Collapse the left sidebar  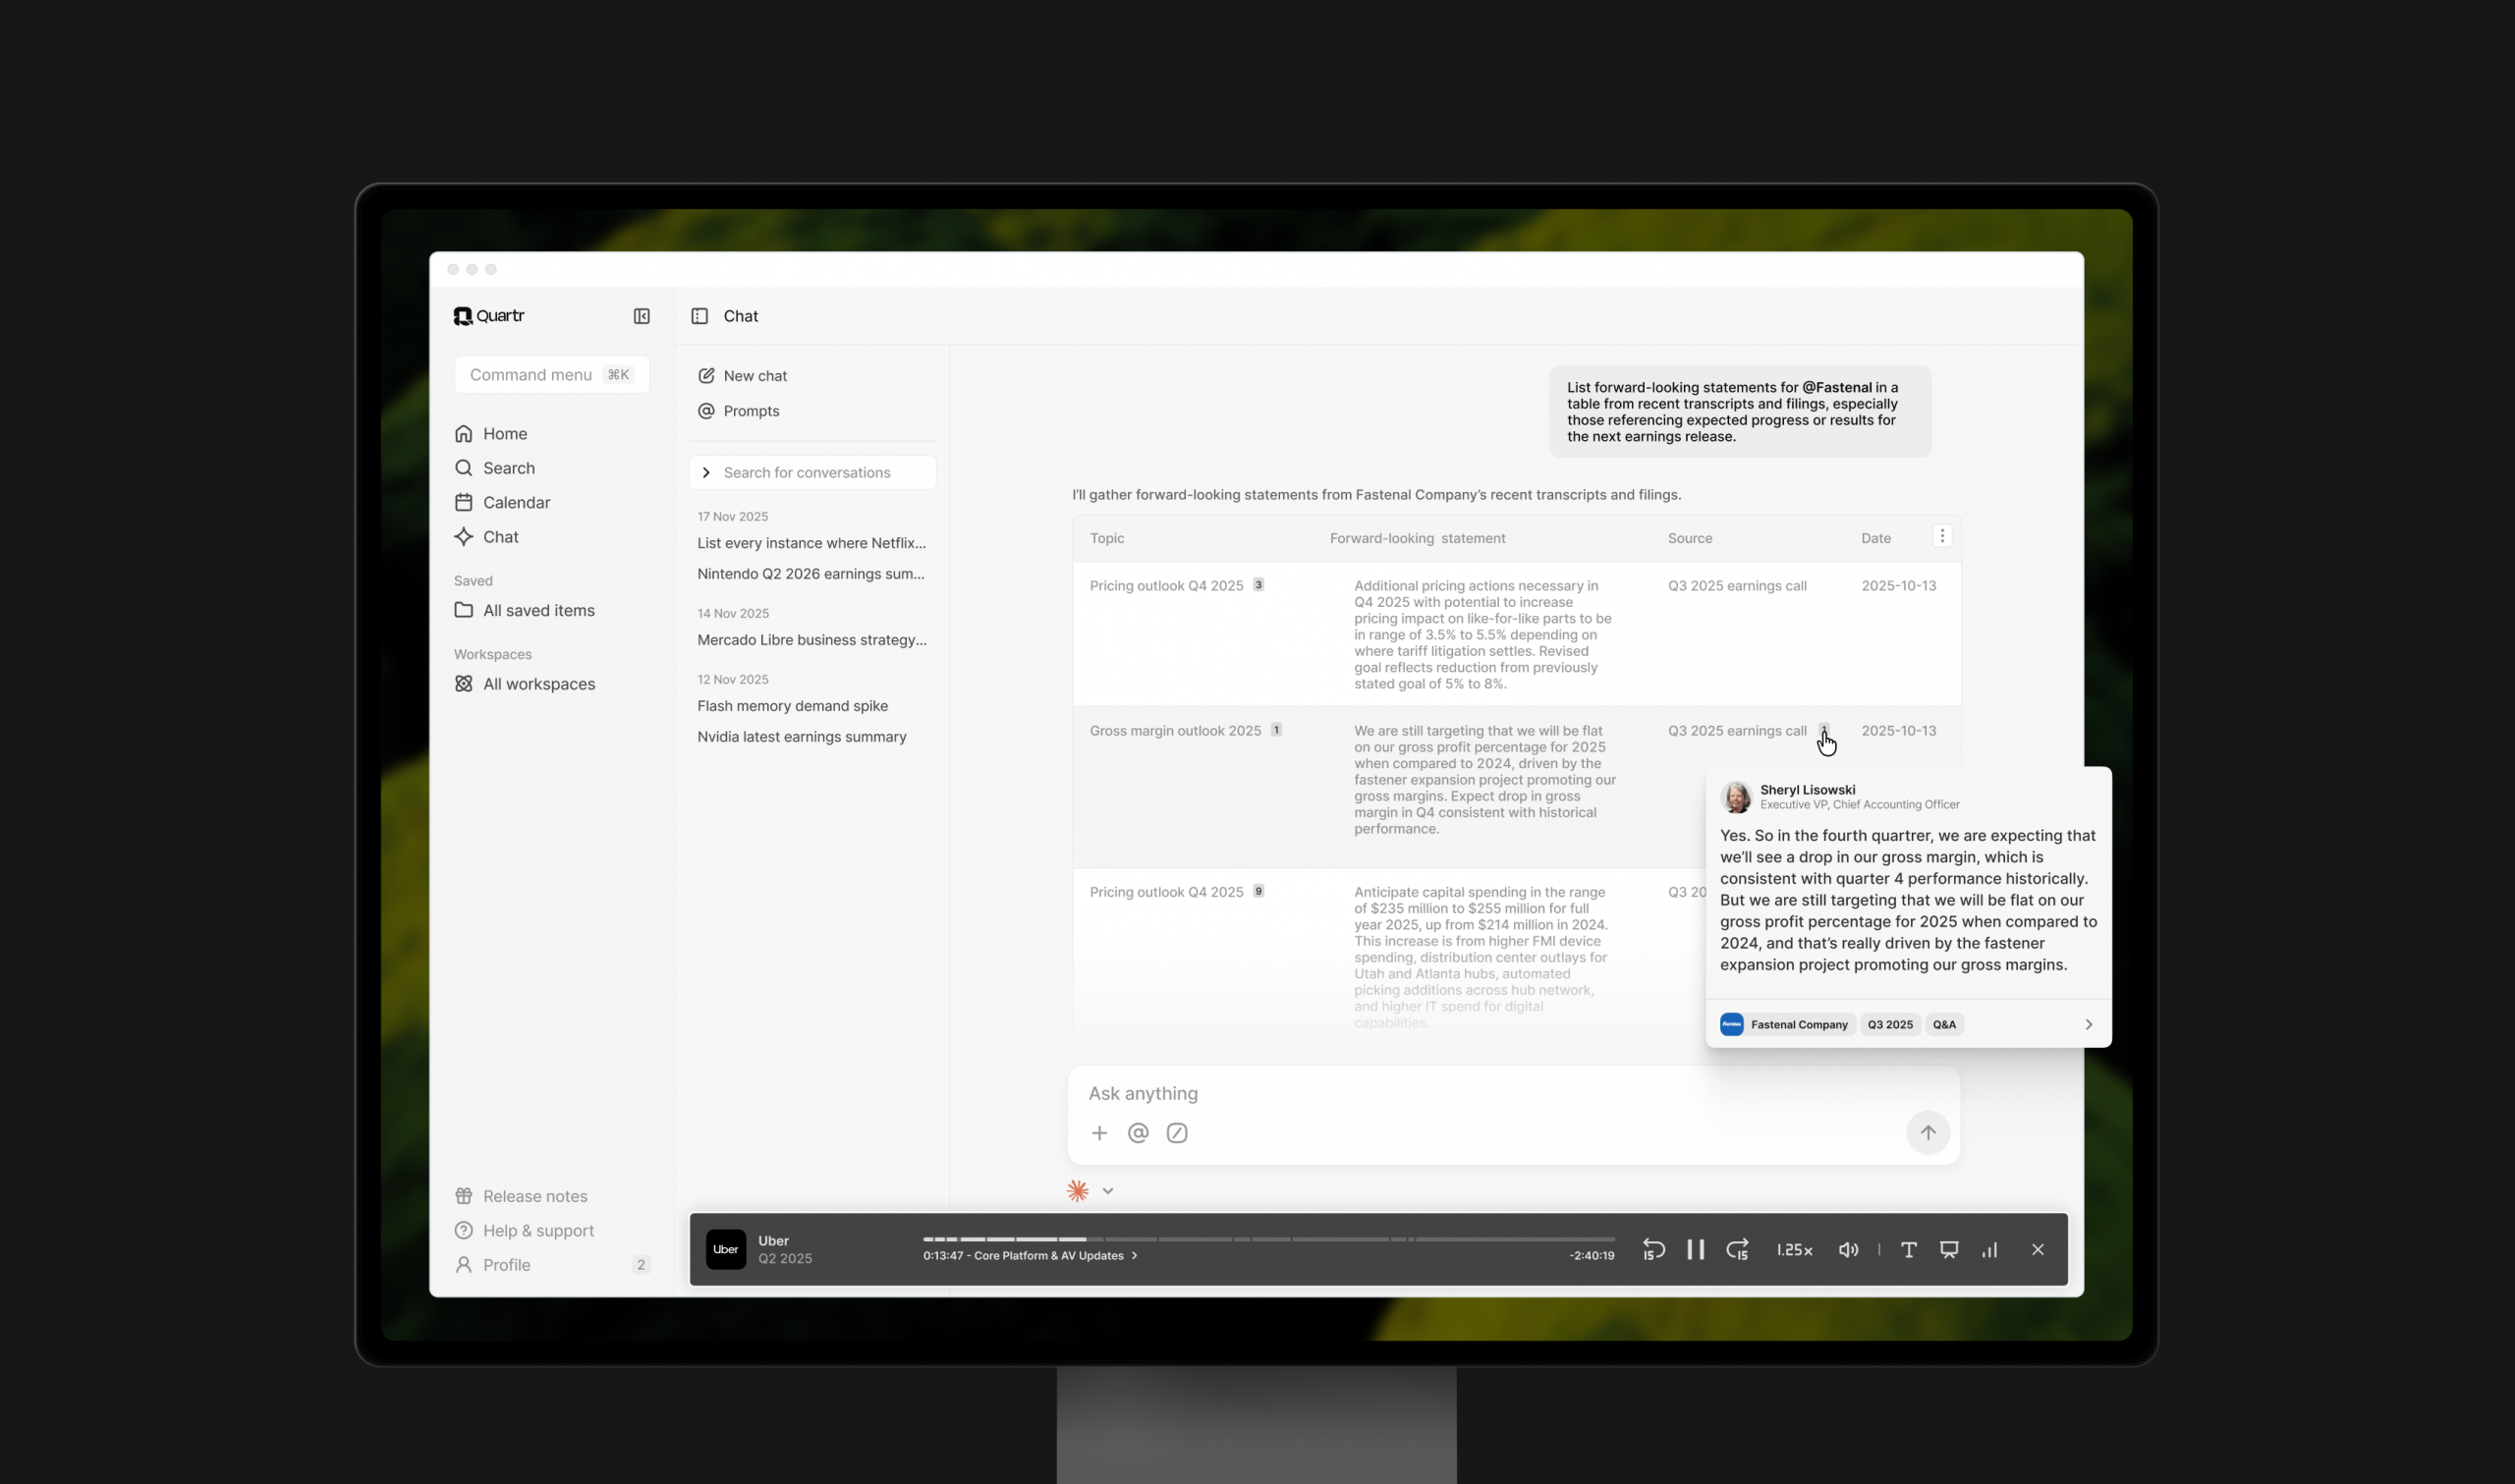(642, 316)
